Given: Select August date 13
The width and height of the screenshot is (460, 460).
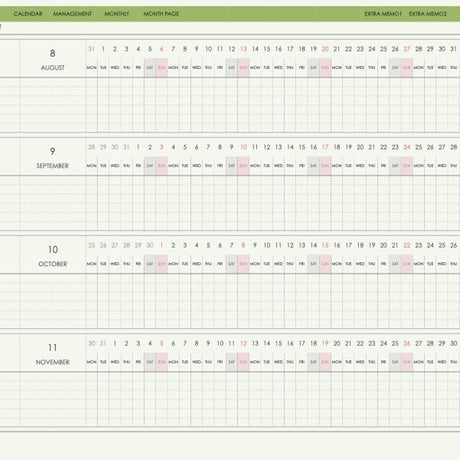Looking at the screenshot, I should pos(244,49).
